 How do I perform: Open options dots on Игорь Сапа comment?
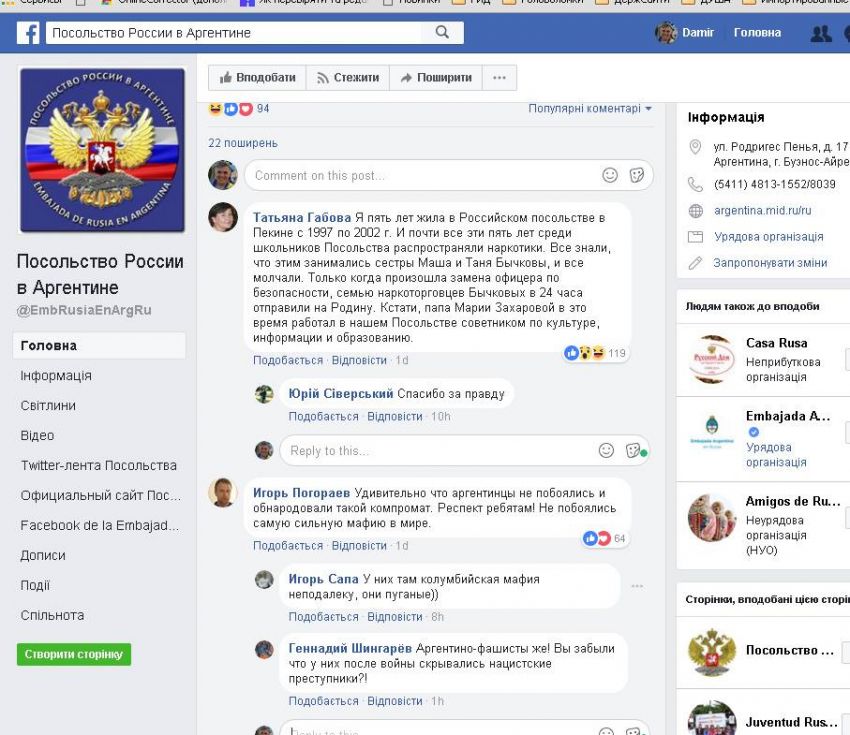637,586
